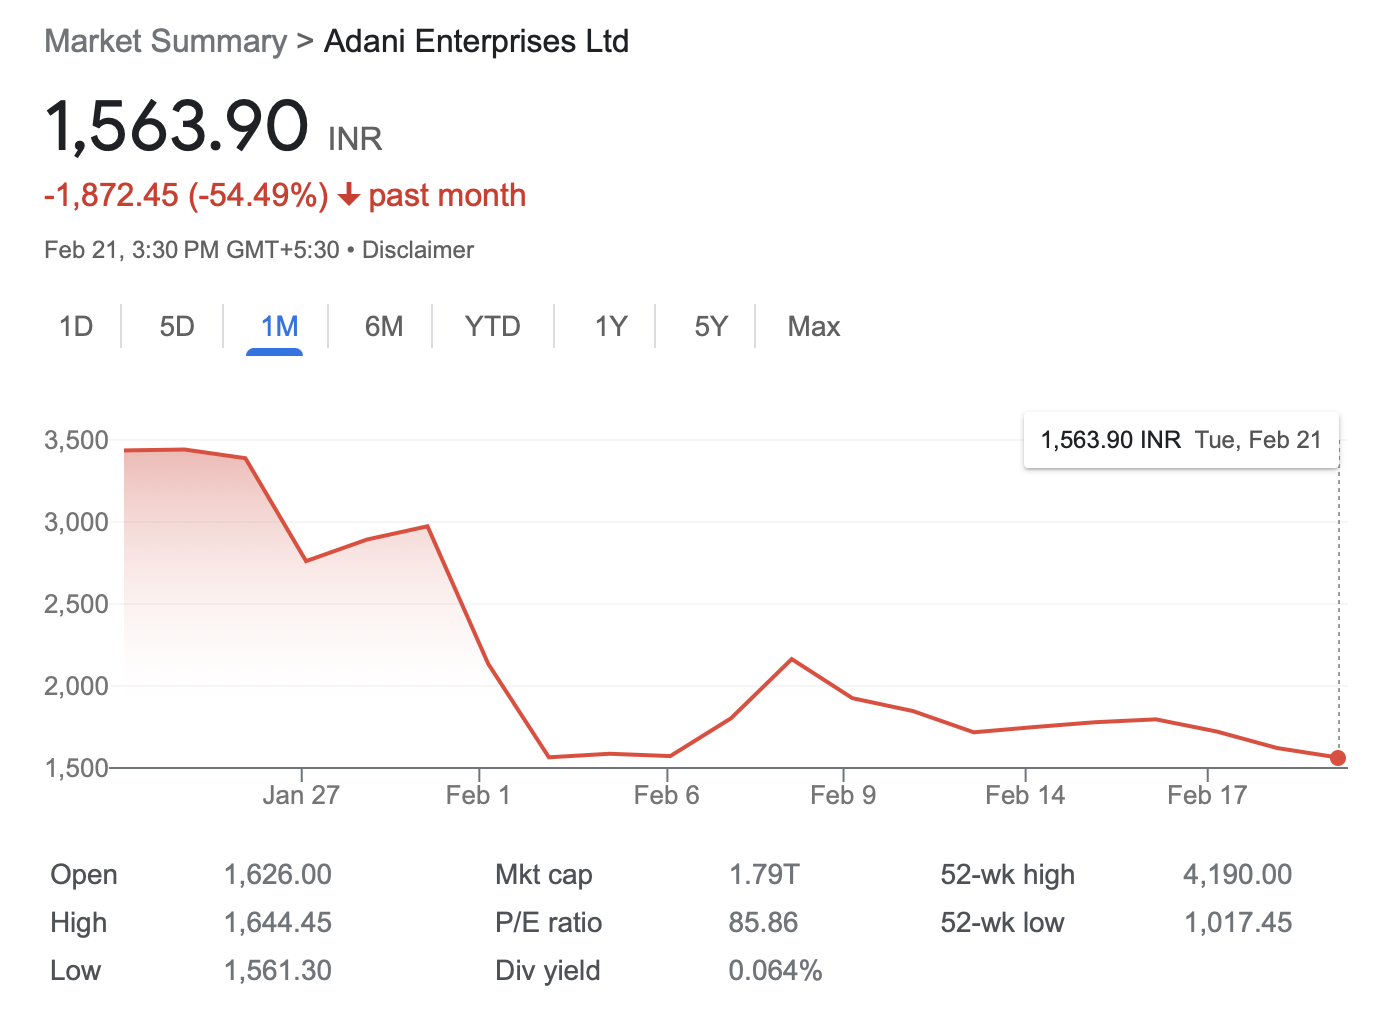Select the 1D time range tab
This screenshot has height=1012, width=1396.
[x=76, y=327]
